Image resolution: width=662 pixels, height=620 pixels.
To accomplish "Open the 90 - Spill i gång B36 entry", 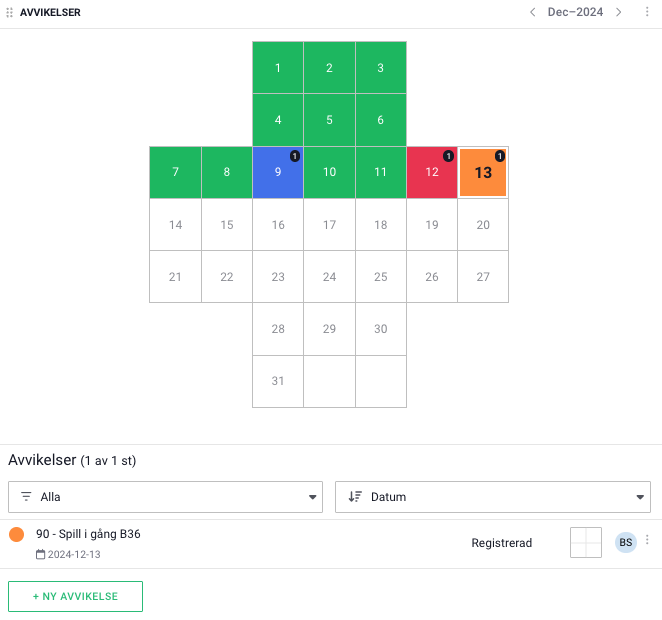I will [88, 534].
